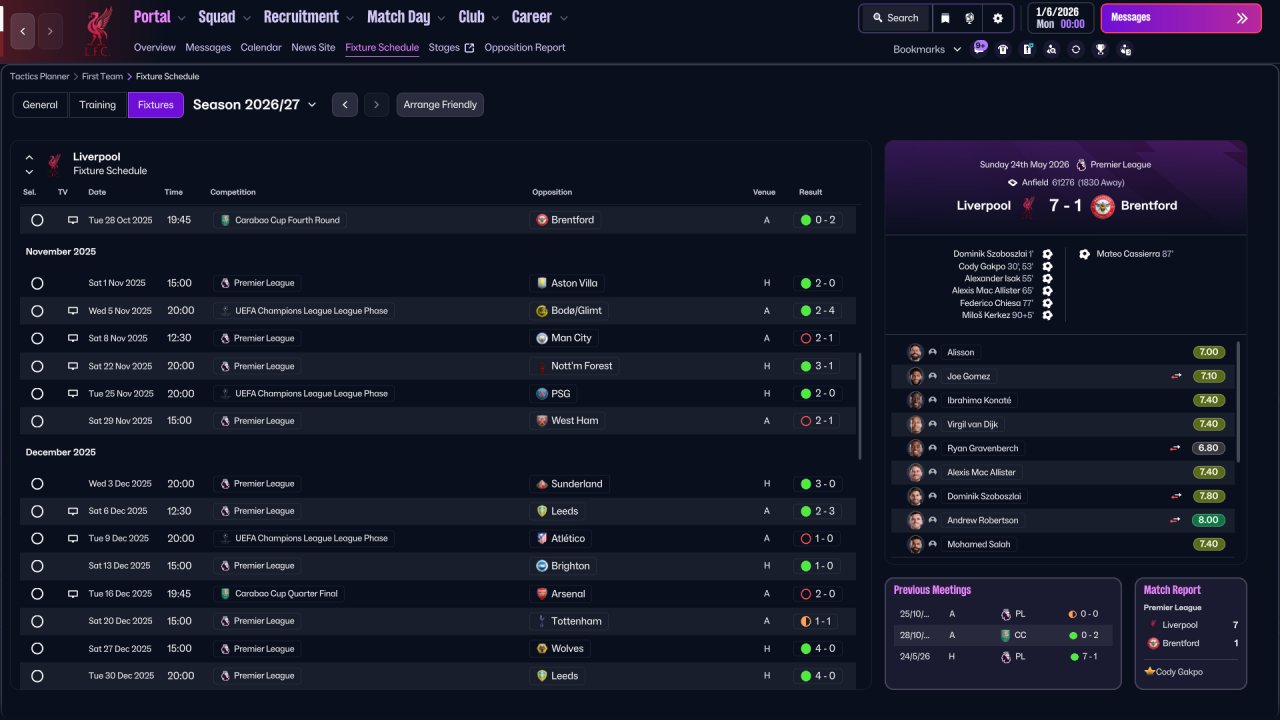Select the radio button for Tue 30 Dec fixture
This screenshot has height=720, width=1280.
point(37,676)
